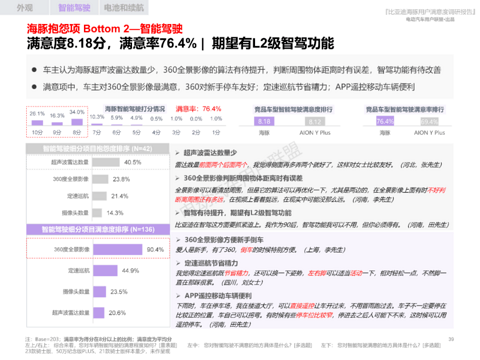Click arrow bullet beside 超声波雷达数量少
The height and width of the screenshot is (360, 480).
point(177,153)
